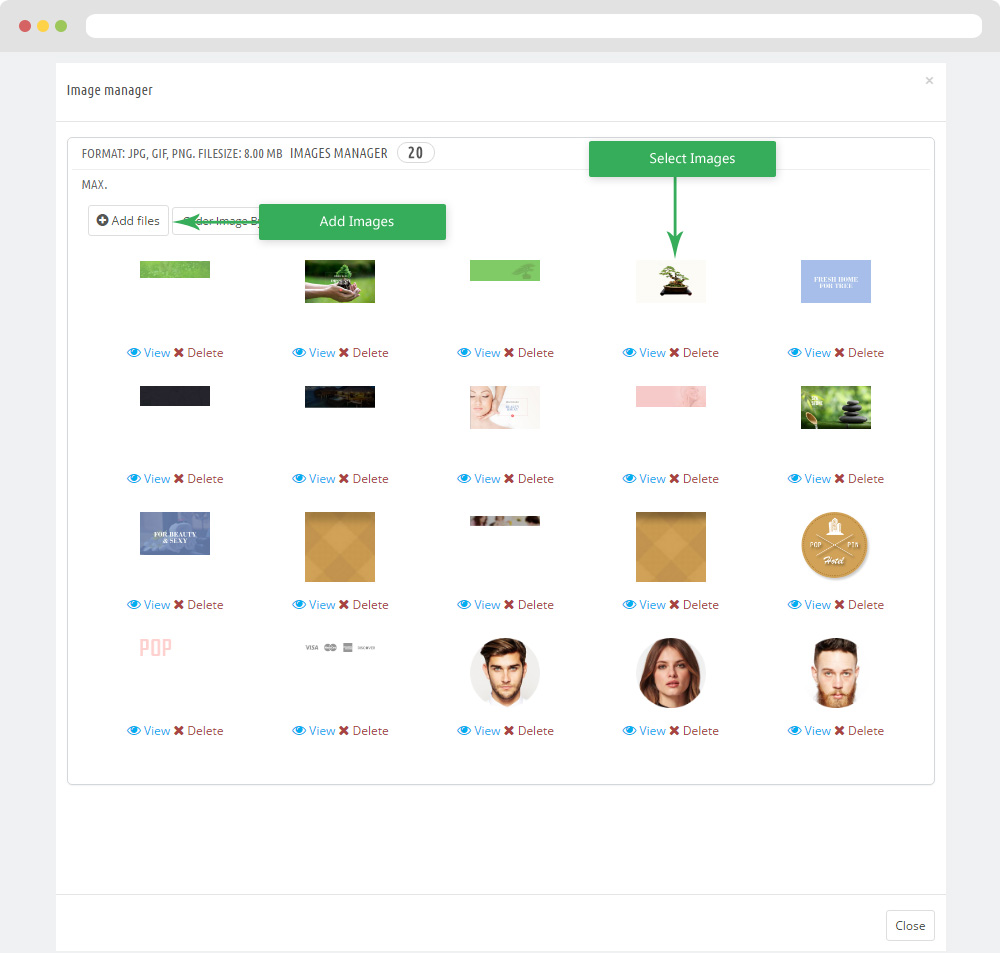Click the Close button at bottom right
Screen dimensions: 1000x953
[x=909, y=925]
